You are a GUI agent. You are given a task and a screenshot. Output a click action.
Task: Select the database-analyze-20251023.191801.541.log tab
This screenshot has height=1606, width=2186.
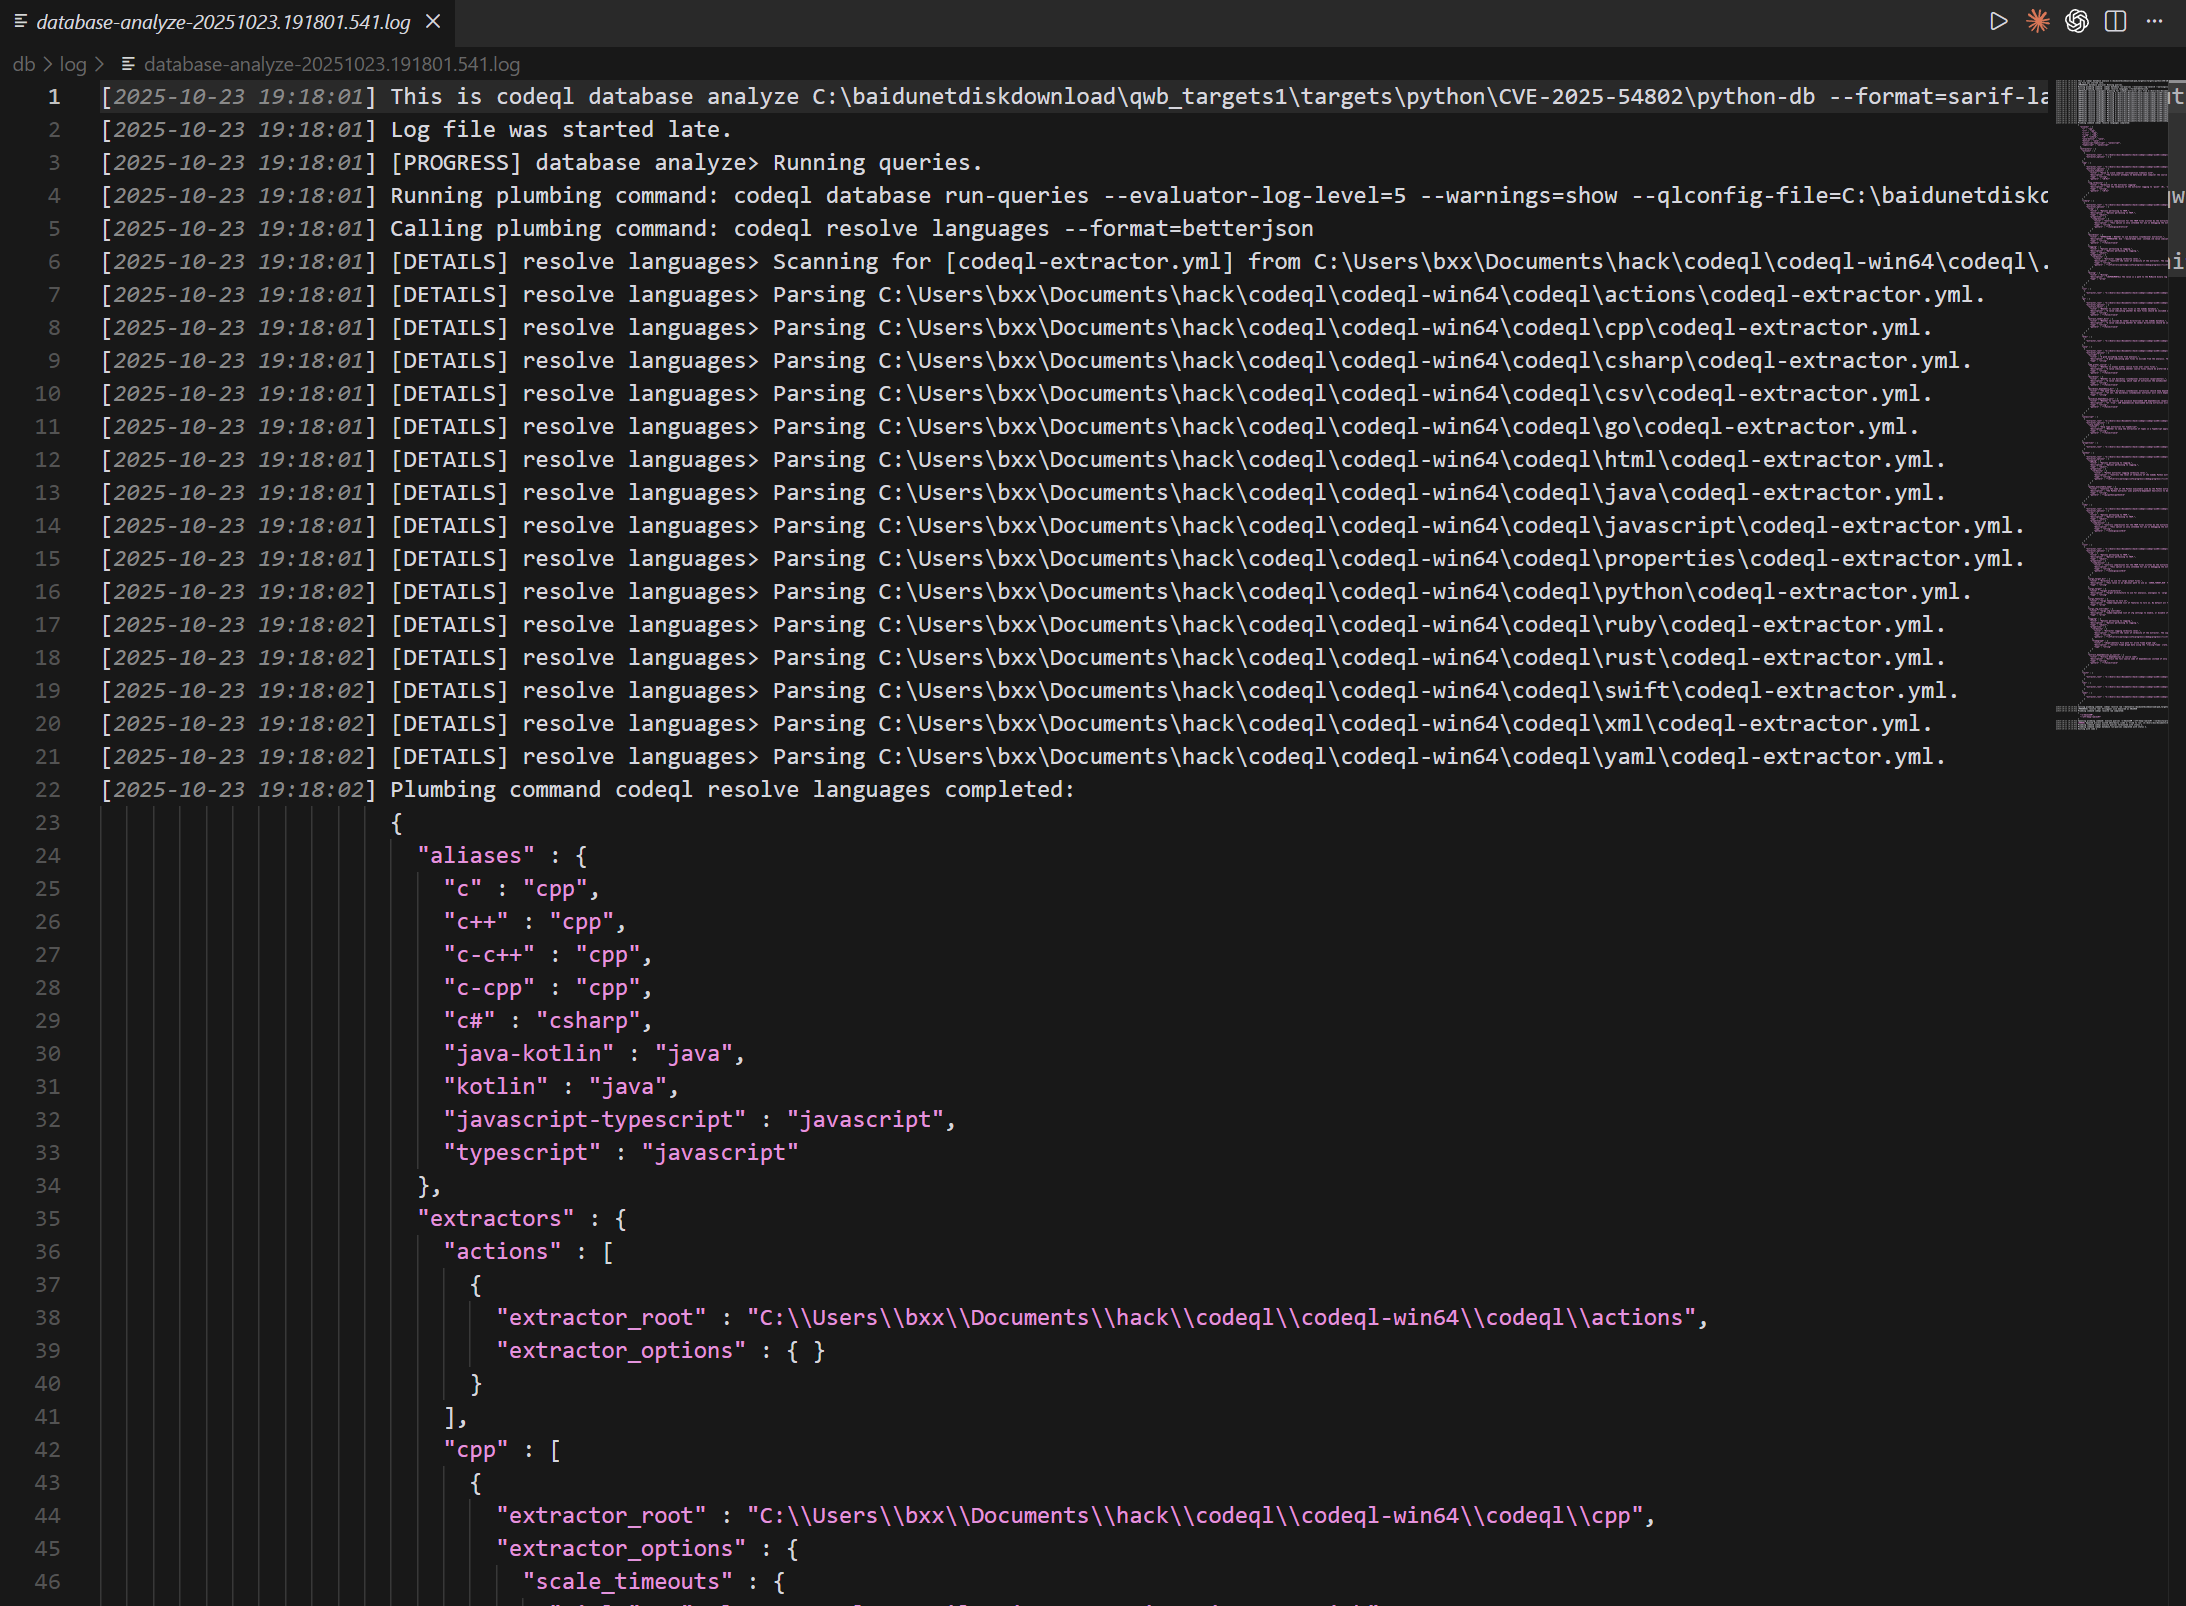(223, 22)
